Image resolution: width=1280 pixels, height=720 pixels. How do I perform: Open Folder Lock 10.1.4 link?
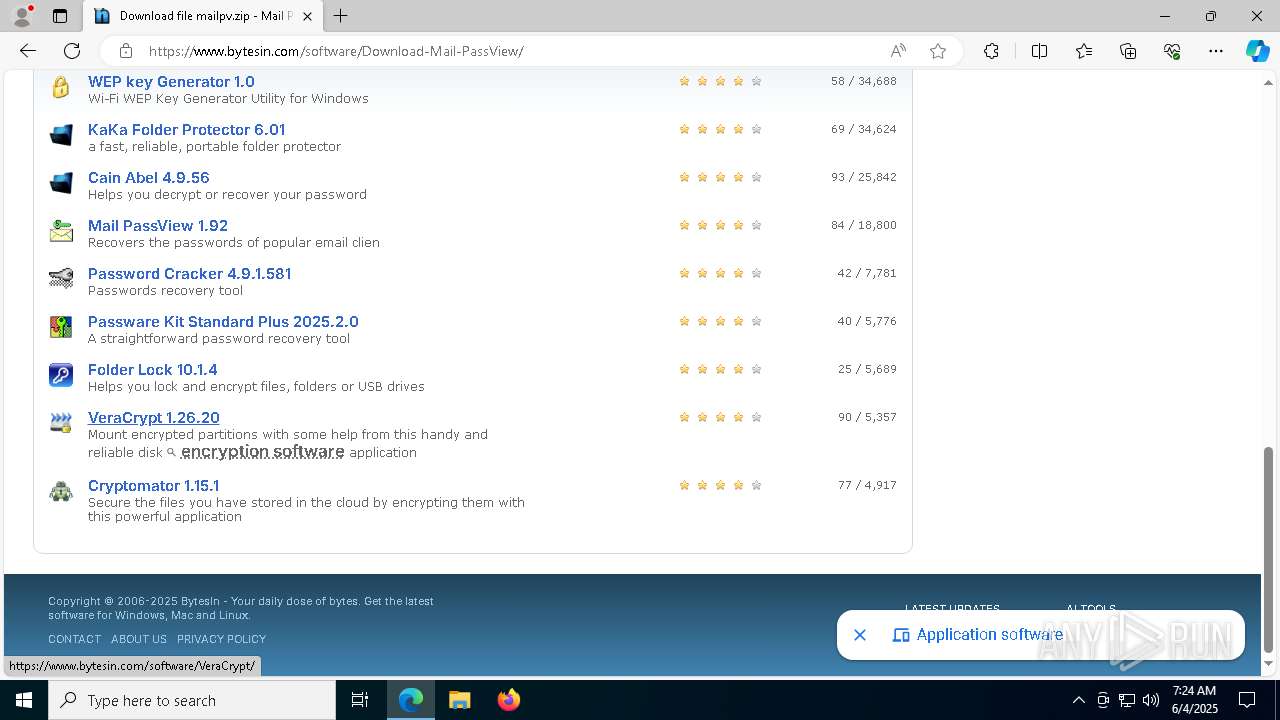(x=152, y=370)
